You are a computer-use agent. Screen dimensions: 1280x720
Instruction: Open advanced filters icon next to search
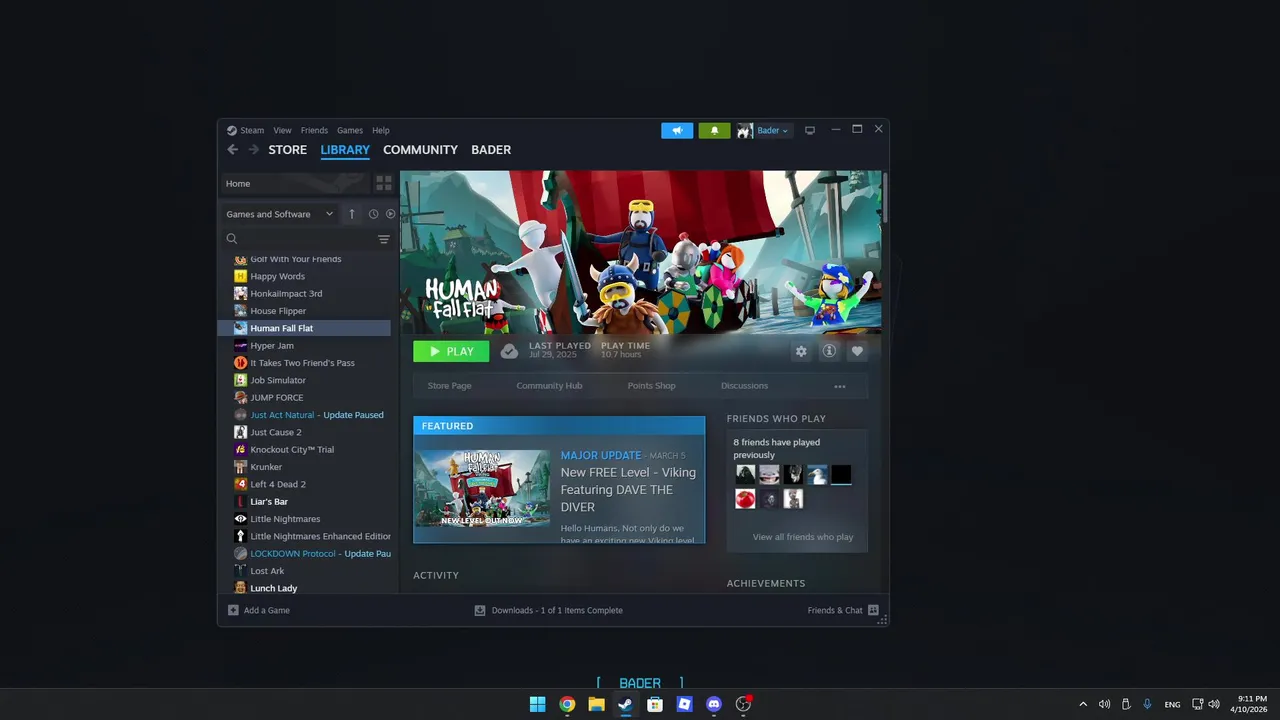pyautogui.click(x=384, y=239)
